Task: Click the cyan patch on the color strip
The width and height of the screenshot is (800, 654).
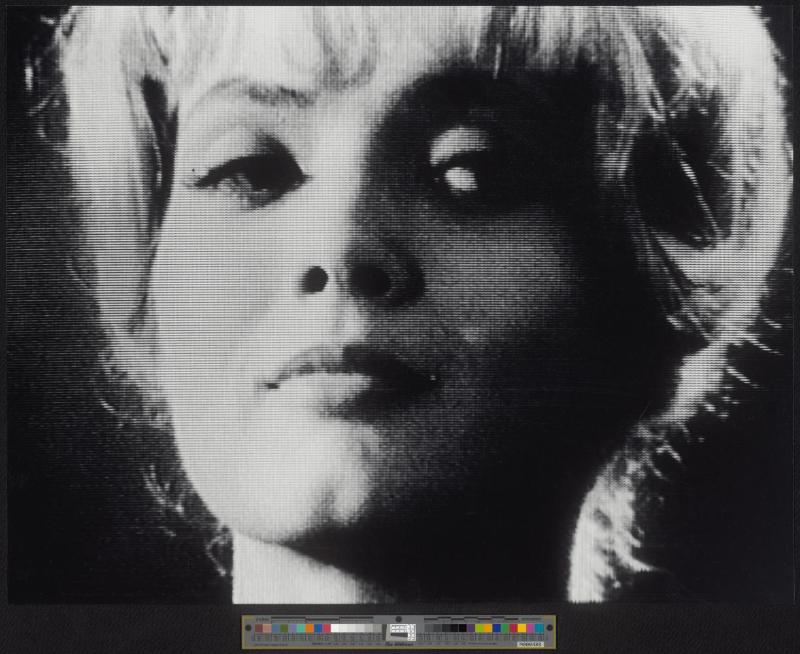Action: (539, 627)
